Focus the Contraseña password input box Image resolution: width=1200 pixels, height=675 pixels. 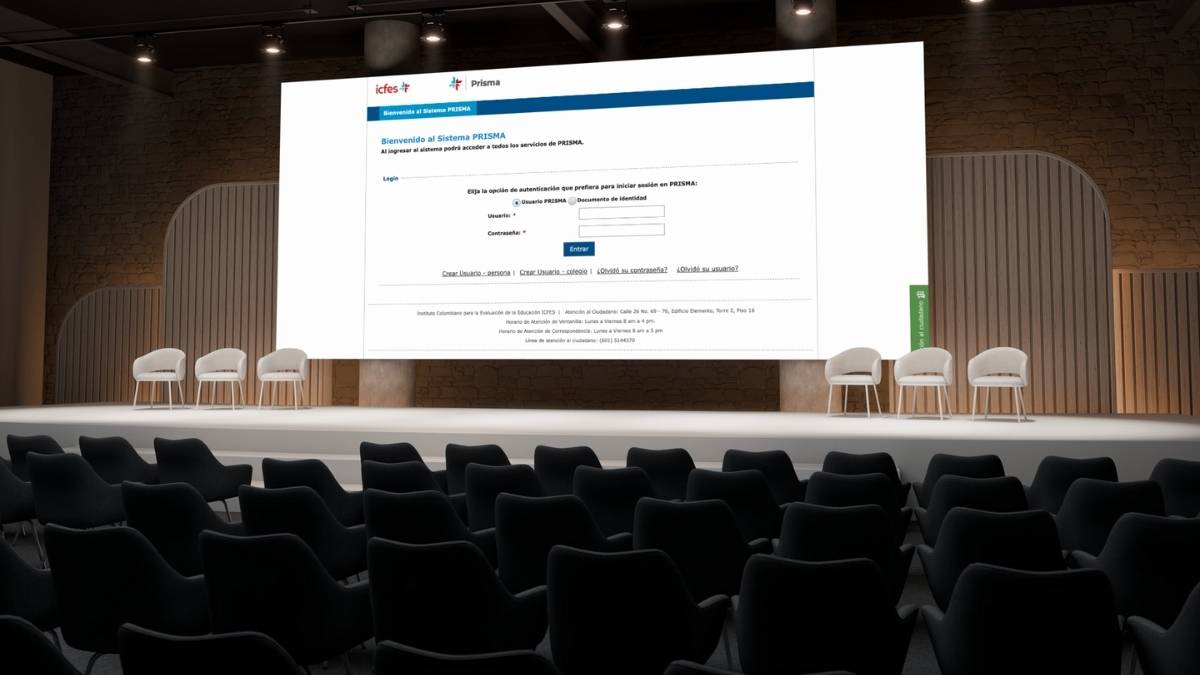(x=621, y=230)
